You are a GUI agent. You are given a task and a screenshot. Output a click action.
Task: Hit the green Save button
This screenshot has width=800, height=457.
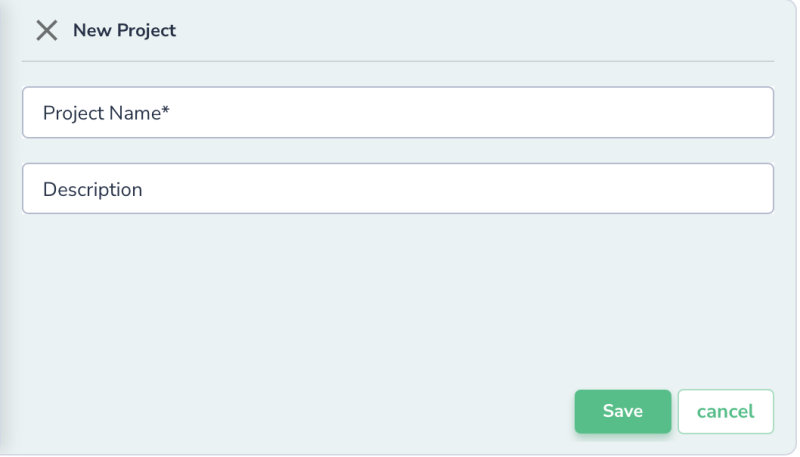[622, 411]
